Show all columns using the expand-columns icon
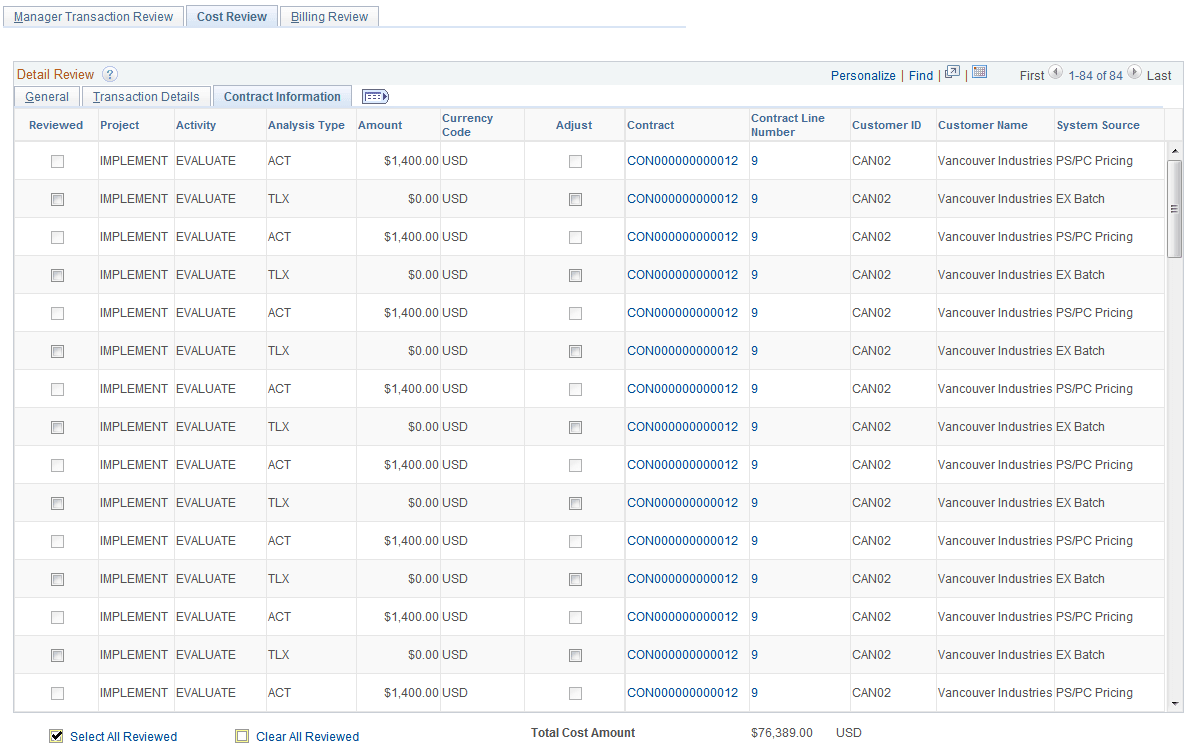The height and width of the screenshot is (751, 1194). coord(375,96)
